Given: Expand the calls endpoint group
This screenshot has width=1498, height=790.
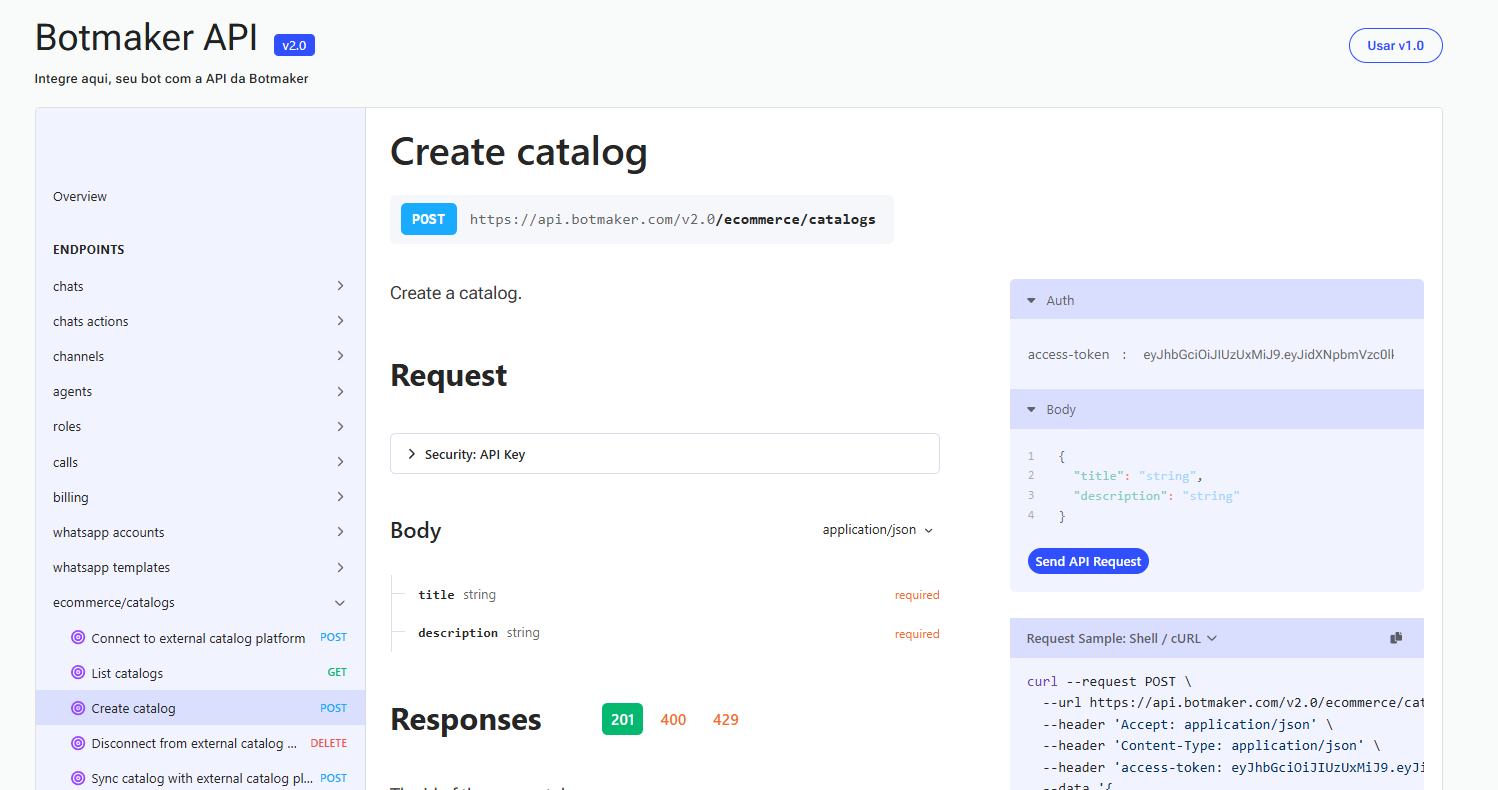Looking at the screenshot, I should [x=200, y=462].
